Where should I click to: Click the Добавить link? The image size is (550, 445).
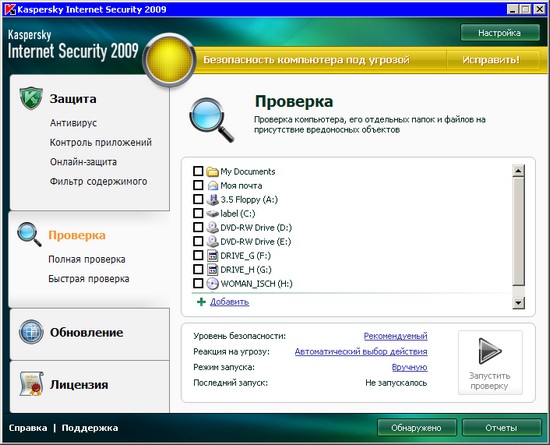point(229,302)
